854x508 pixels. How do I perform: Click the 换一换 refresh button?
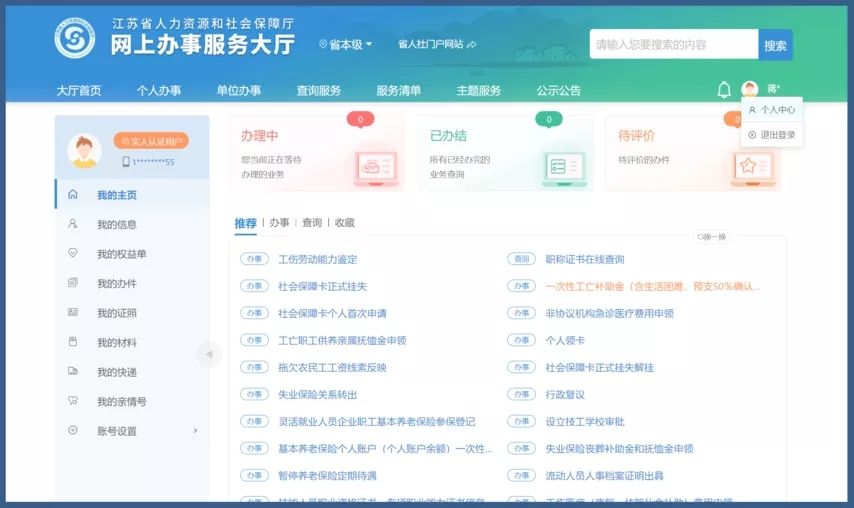point(712,237)
